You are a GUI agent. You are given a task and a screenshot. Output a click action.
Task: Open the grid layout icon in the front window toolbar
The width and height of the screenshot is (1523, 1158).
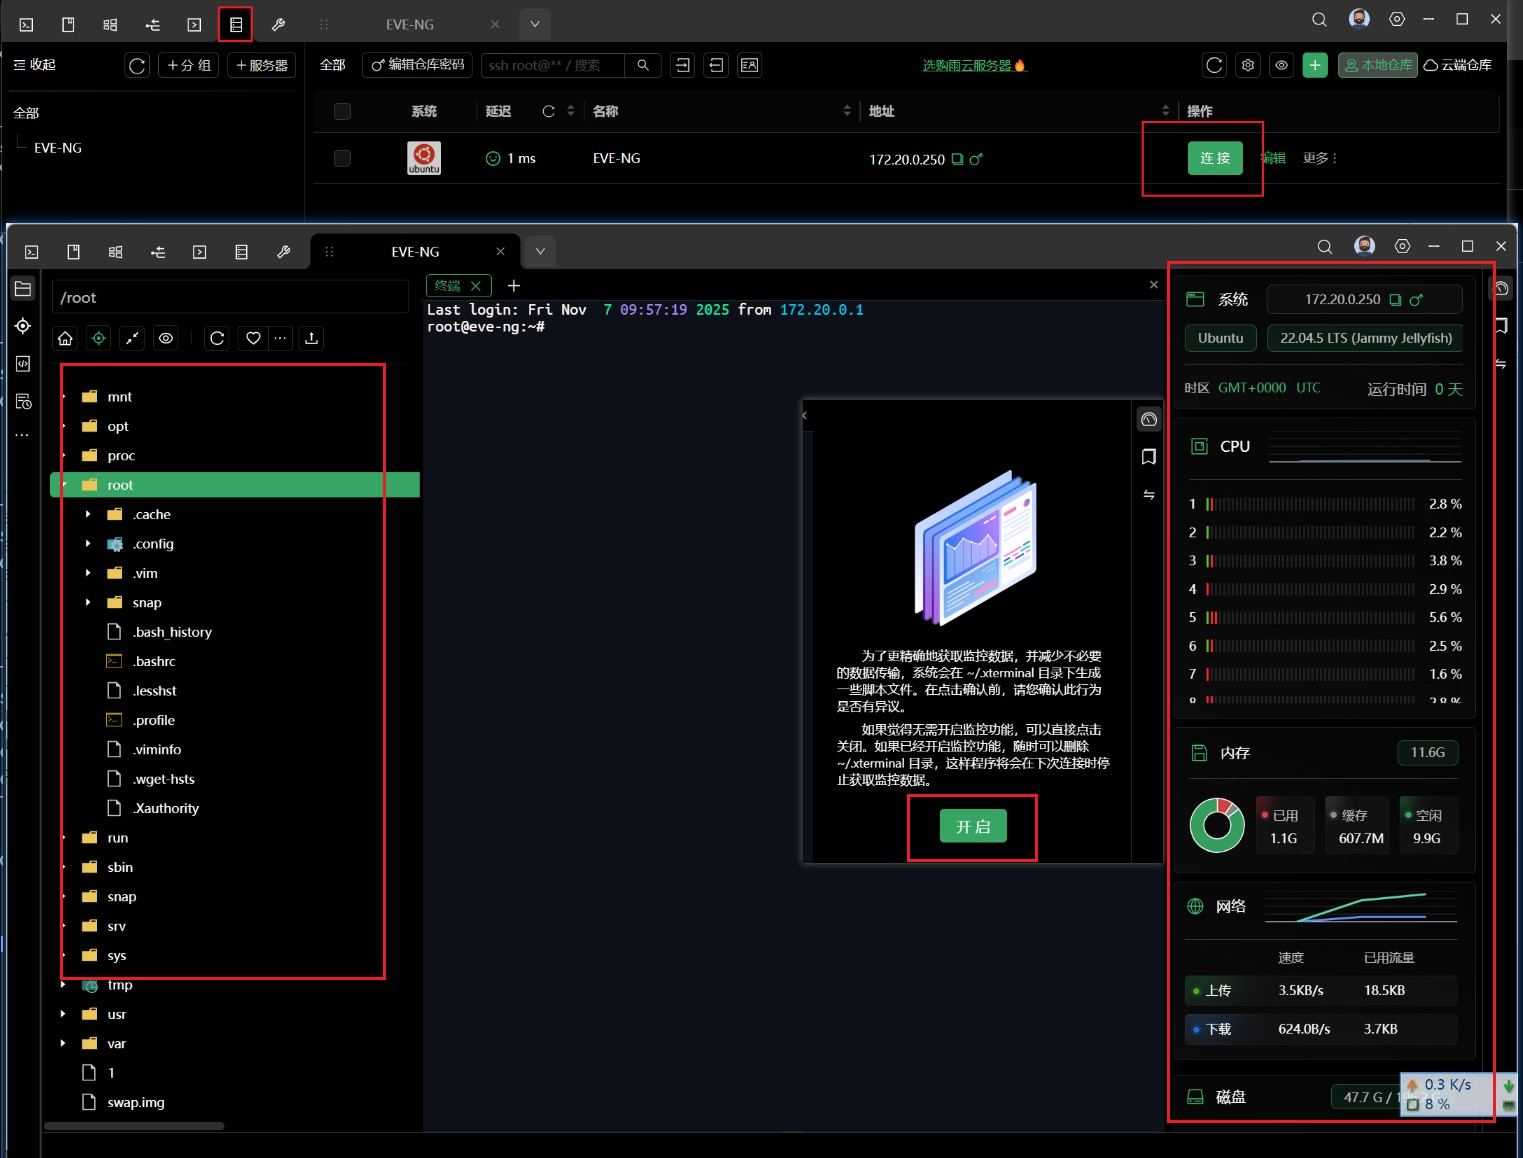116,252
